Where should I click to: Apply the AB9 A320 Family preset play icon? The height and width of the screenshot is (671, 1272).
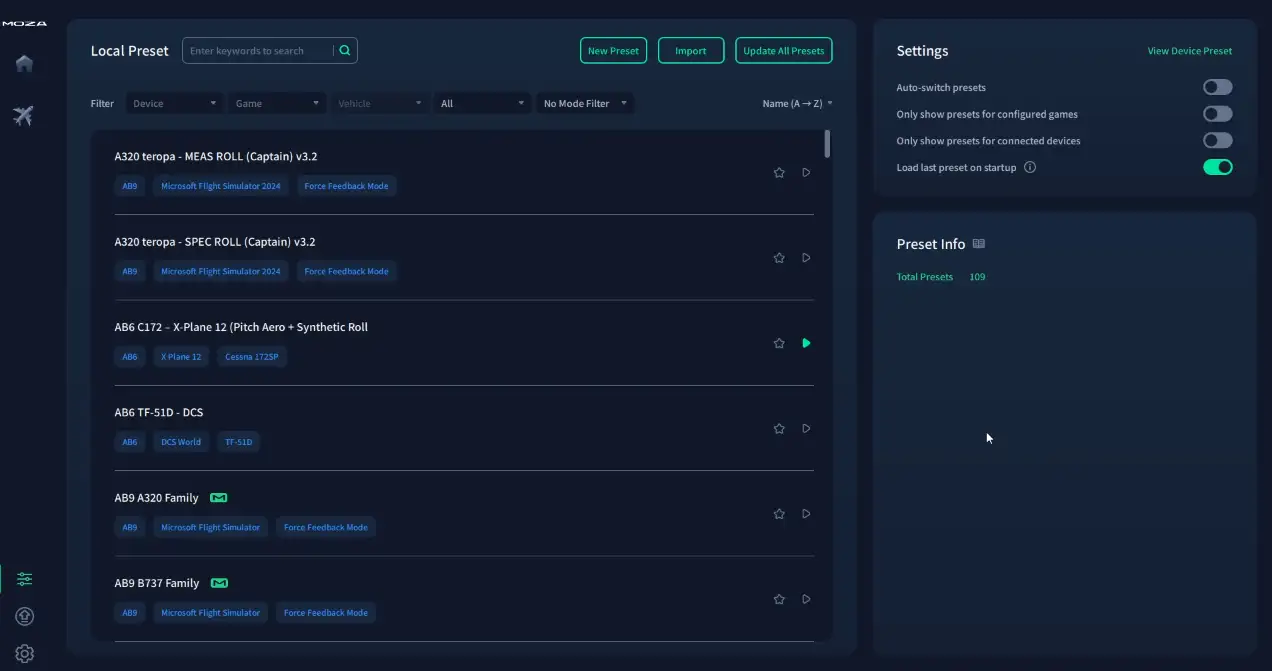pyautogui.click(x=806, y=514)
